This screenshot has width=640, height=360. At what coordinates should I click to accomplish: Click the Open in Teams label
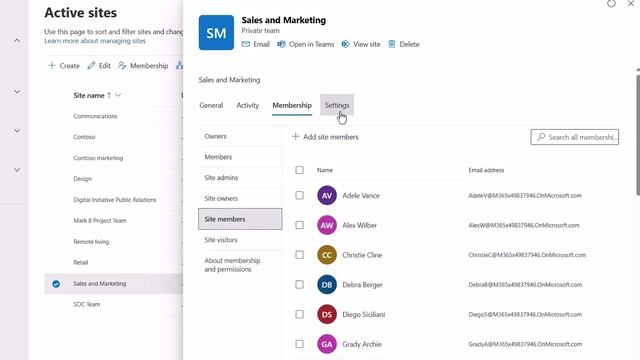point(311,44)
